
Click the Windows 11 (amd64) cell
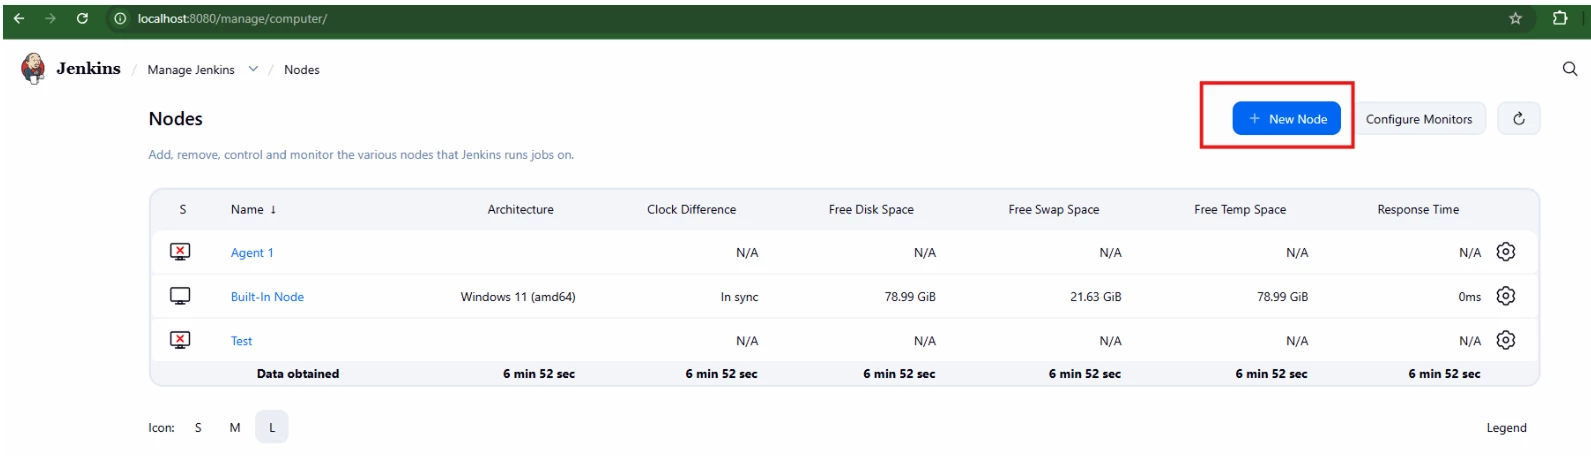point(518,297)
